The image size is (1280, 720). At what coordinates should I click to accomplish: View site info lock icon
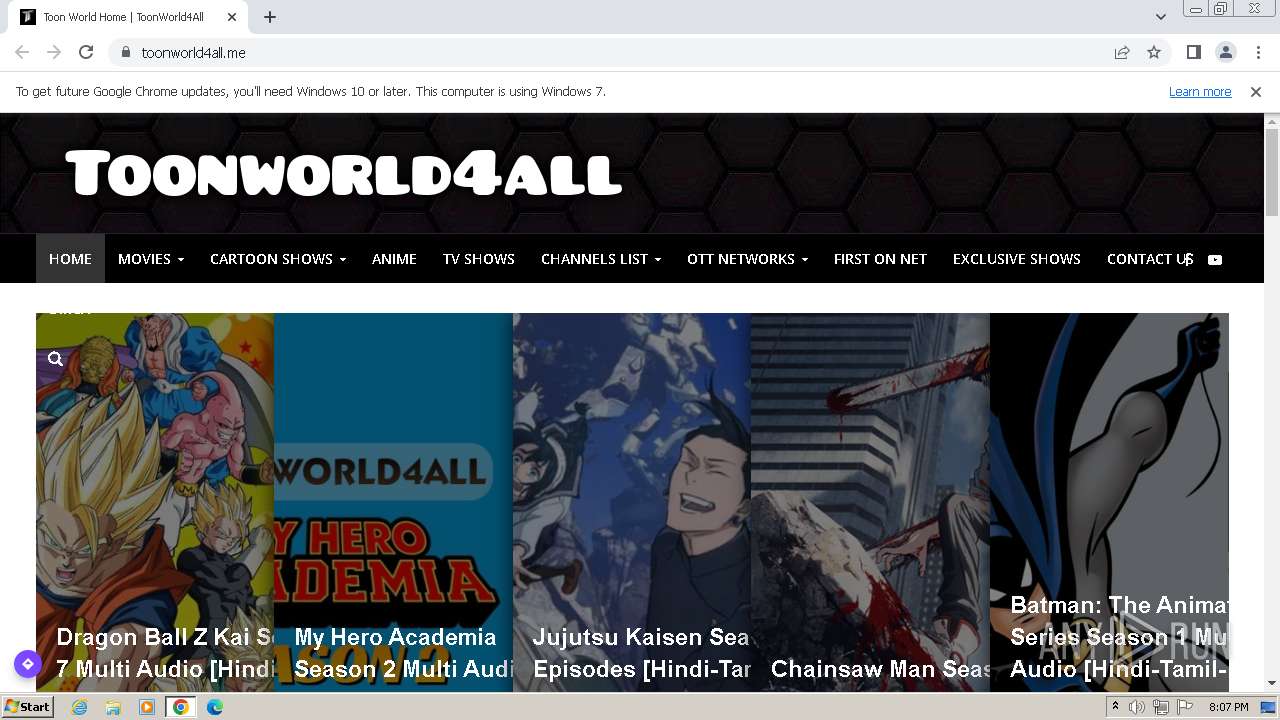125,52
